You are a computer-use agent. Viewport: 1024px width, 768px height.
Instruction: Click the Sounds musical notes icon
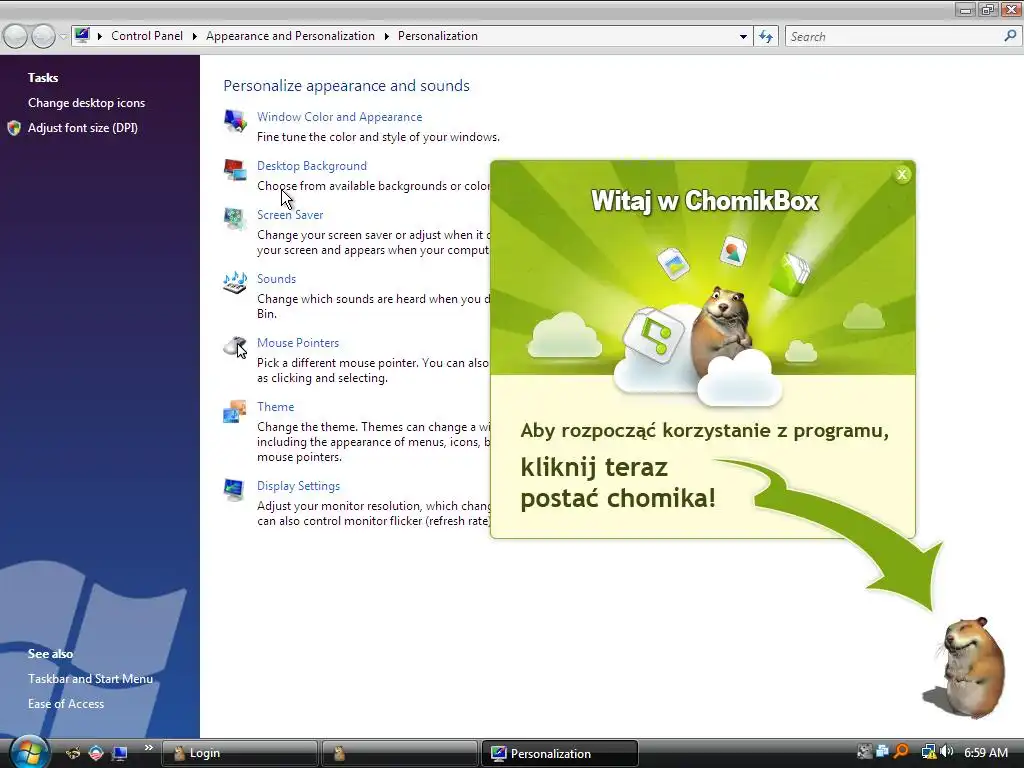click(x=235, y=283)
